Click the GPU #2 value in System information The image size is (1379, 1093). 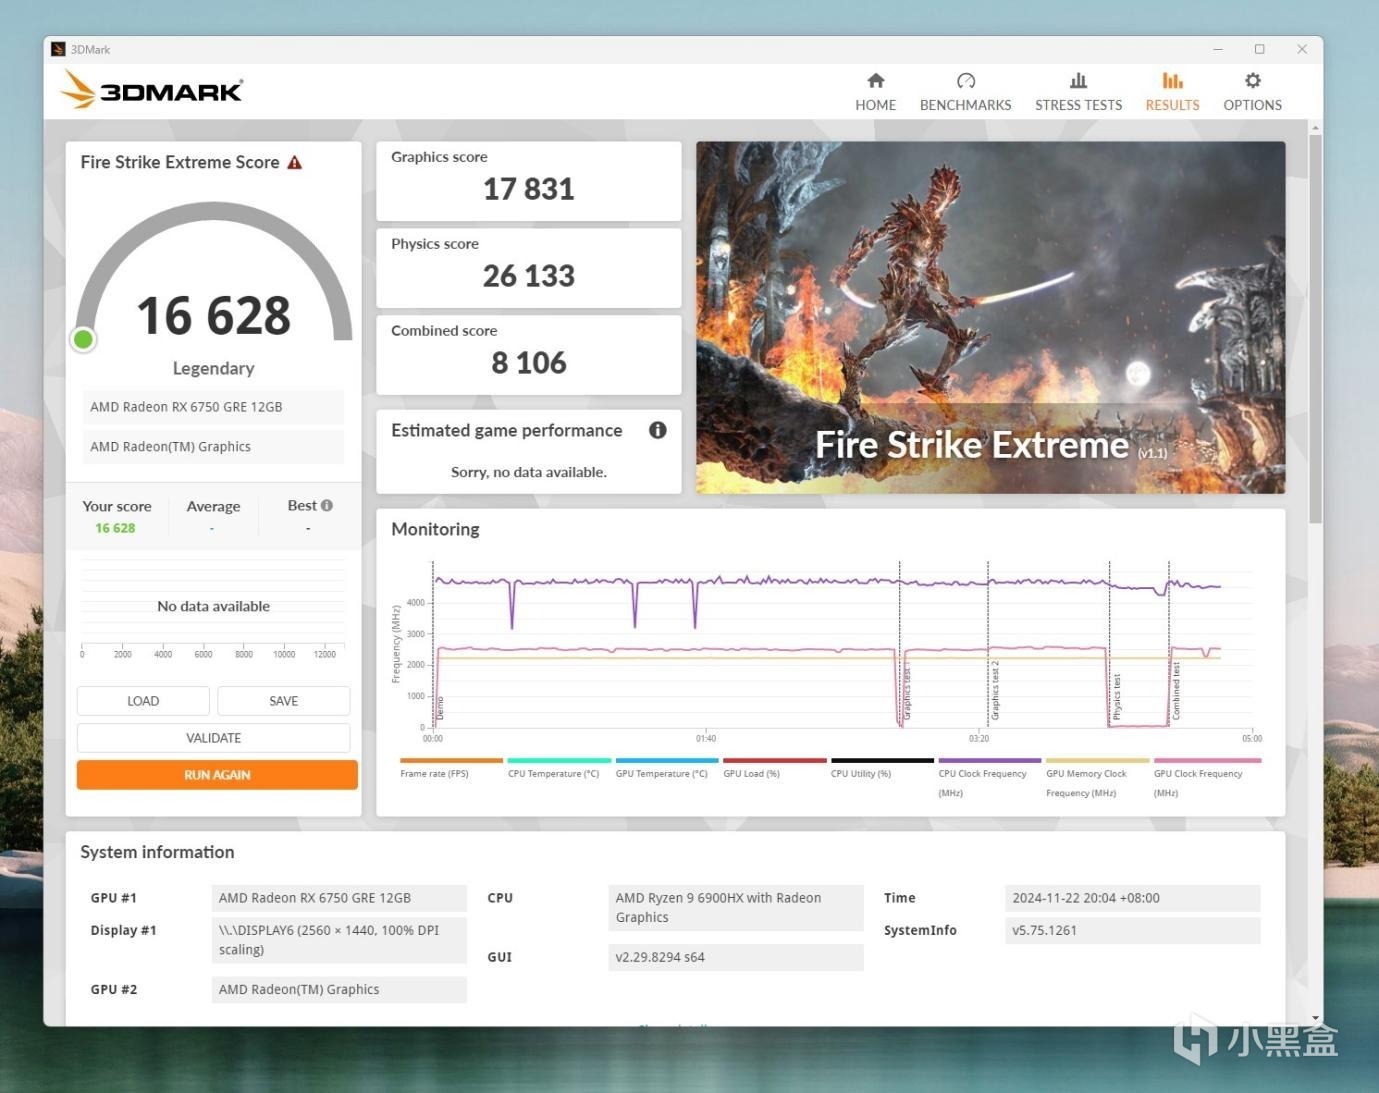point(339,989)
